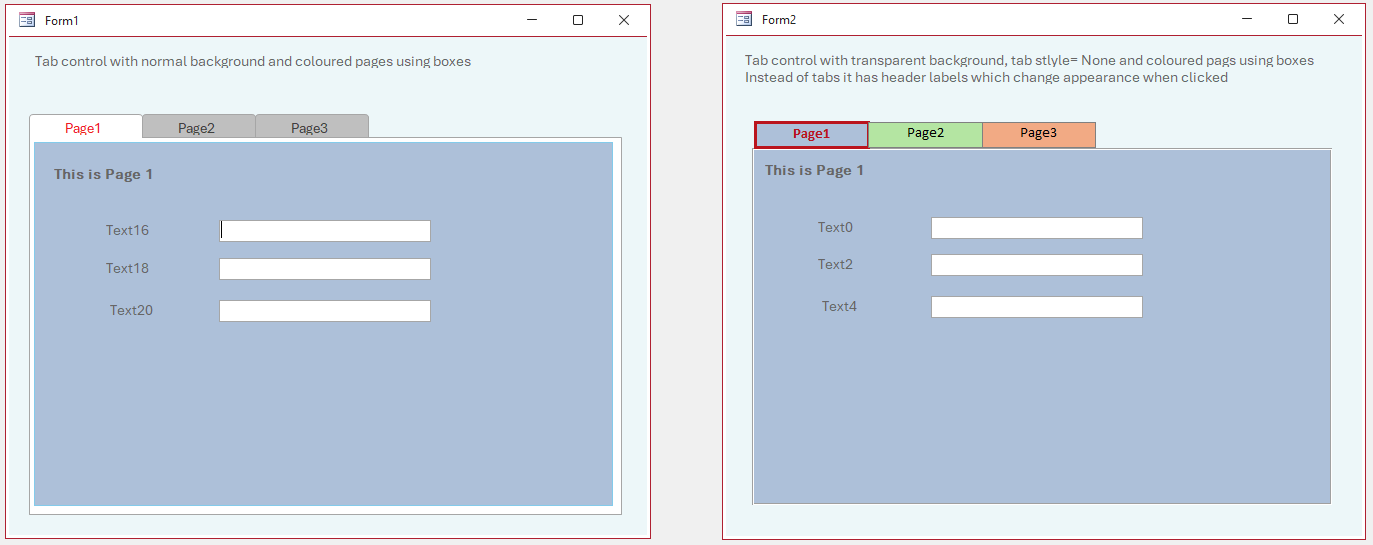1373x545 pixels.
Task: Close the Form1 window
Action: [624, 20]
